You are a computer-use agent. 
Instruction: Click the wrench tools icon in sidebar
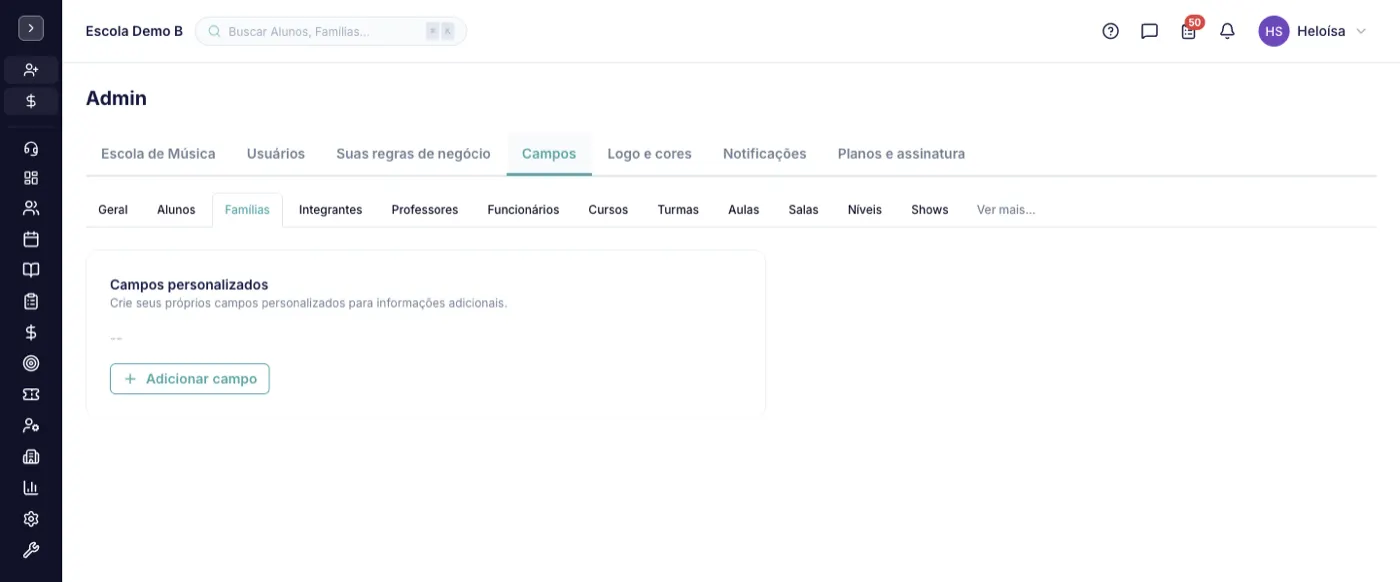pos(31,550)
